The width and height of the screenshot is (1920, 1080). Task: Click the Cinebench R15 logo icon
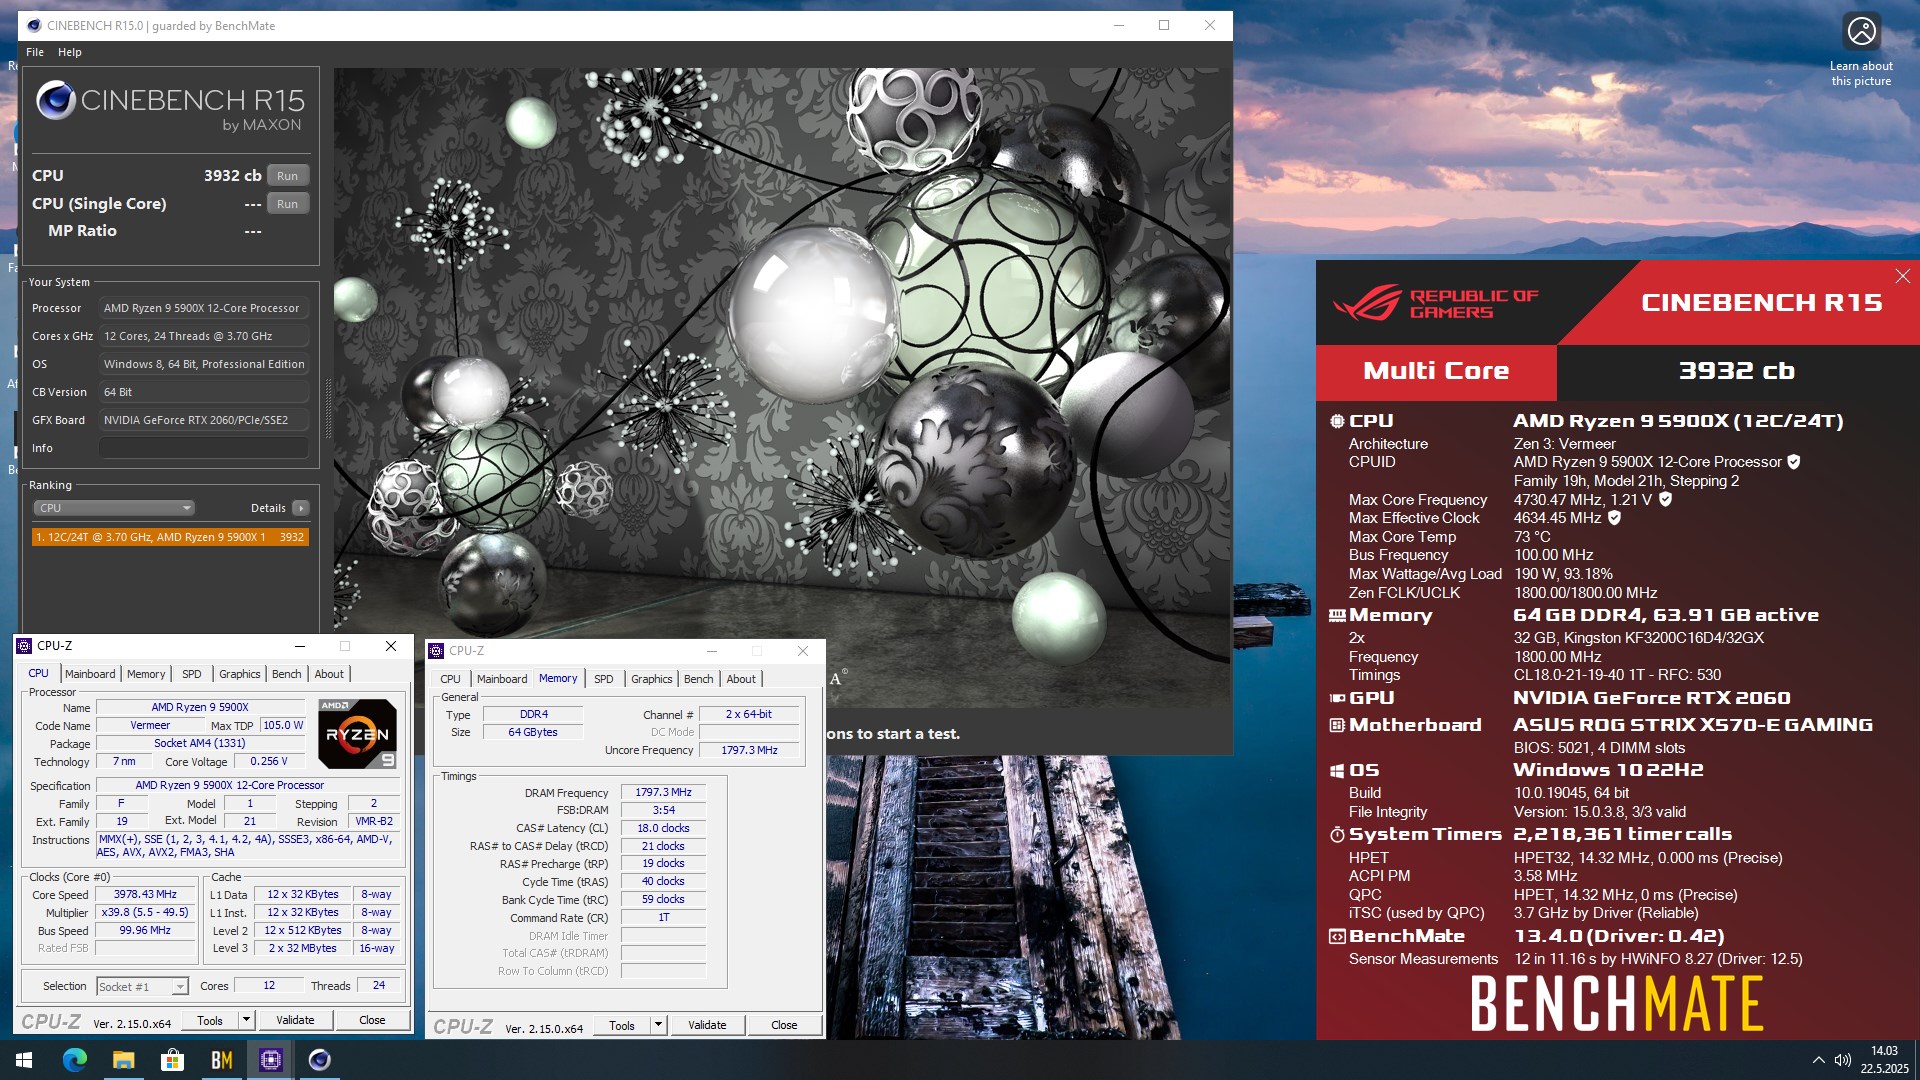point(56,101)
